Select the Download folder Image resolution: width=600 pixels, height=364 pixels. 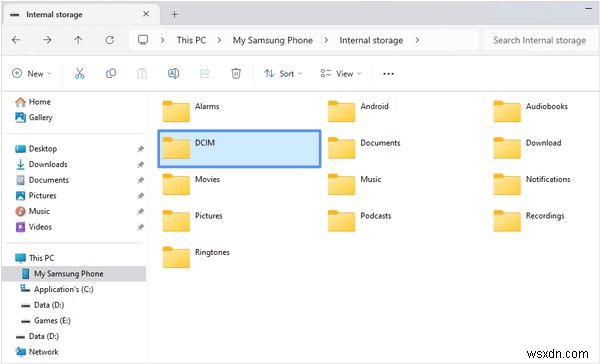(527, 147)
